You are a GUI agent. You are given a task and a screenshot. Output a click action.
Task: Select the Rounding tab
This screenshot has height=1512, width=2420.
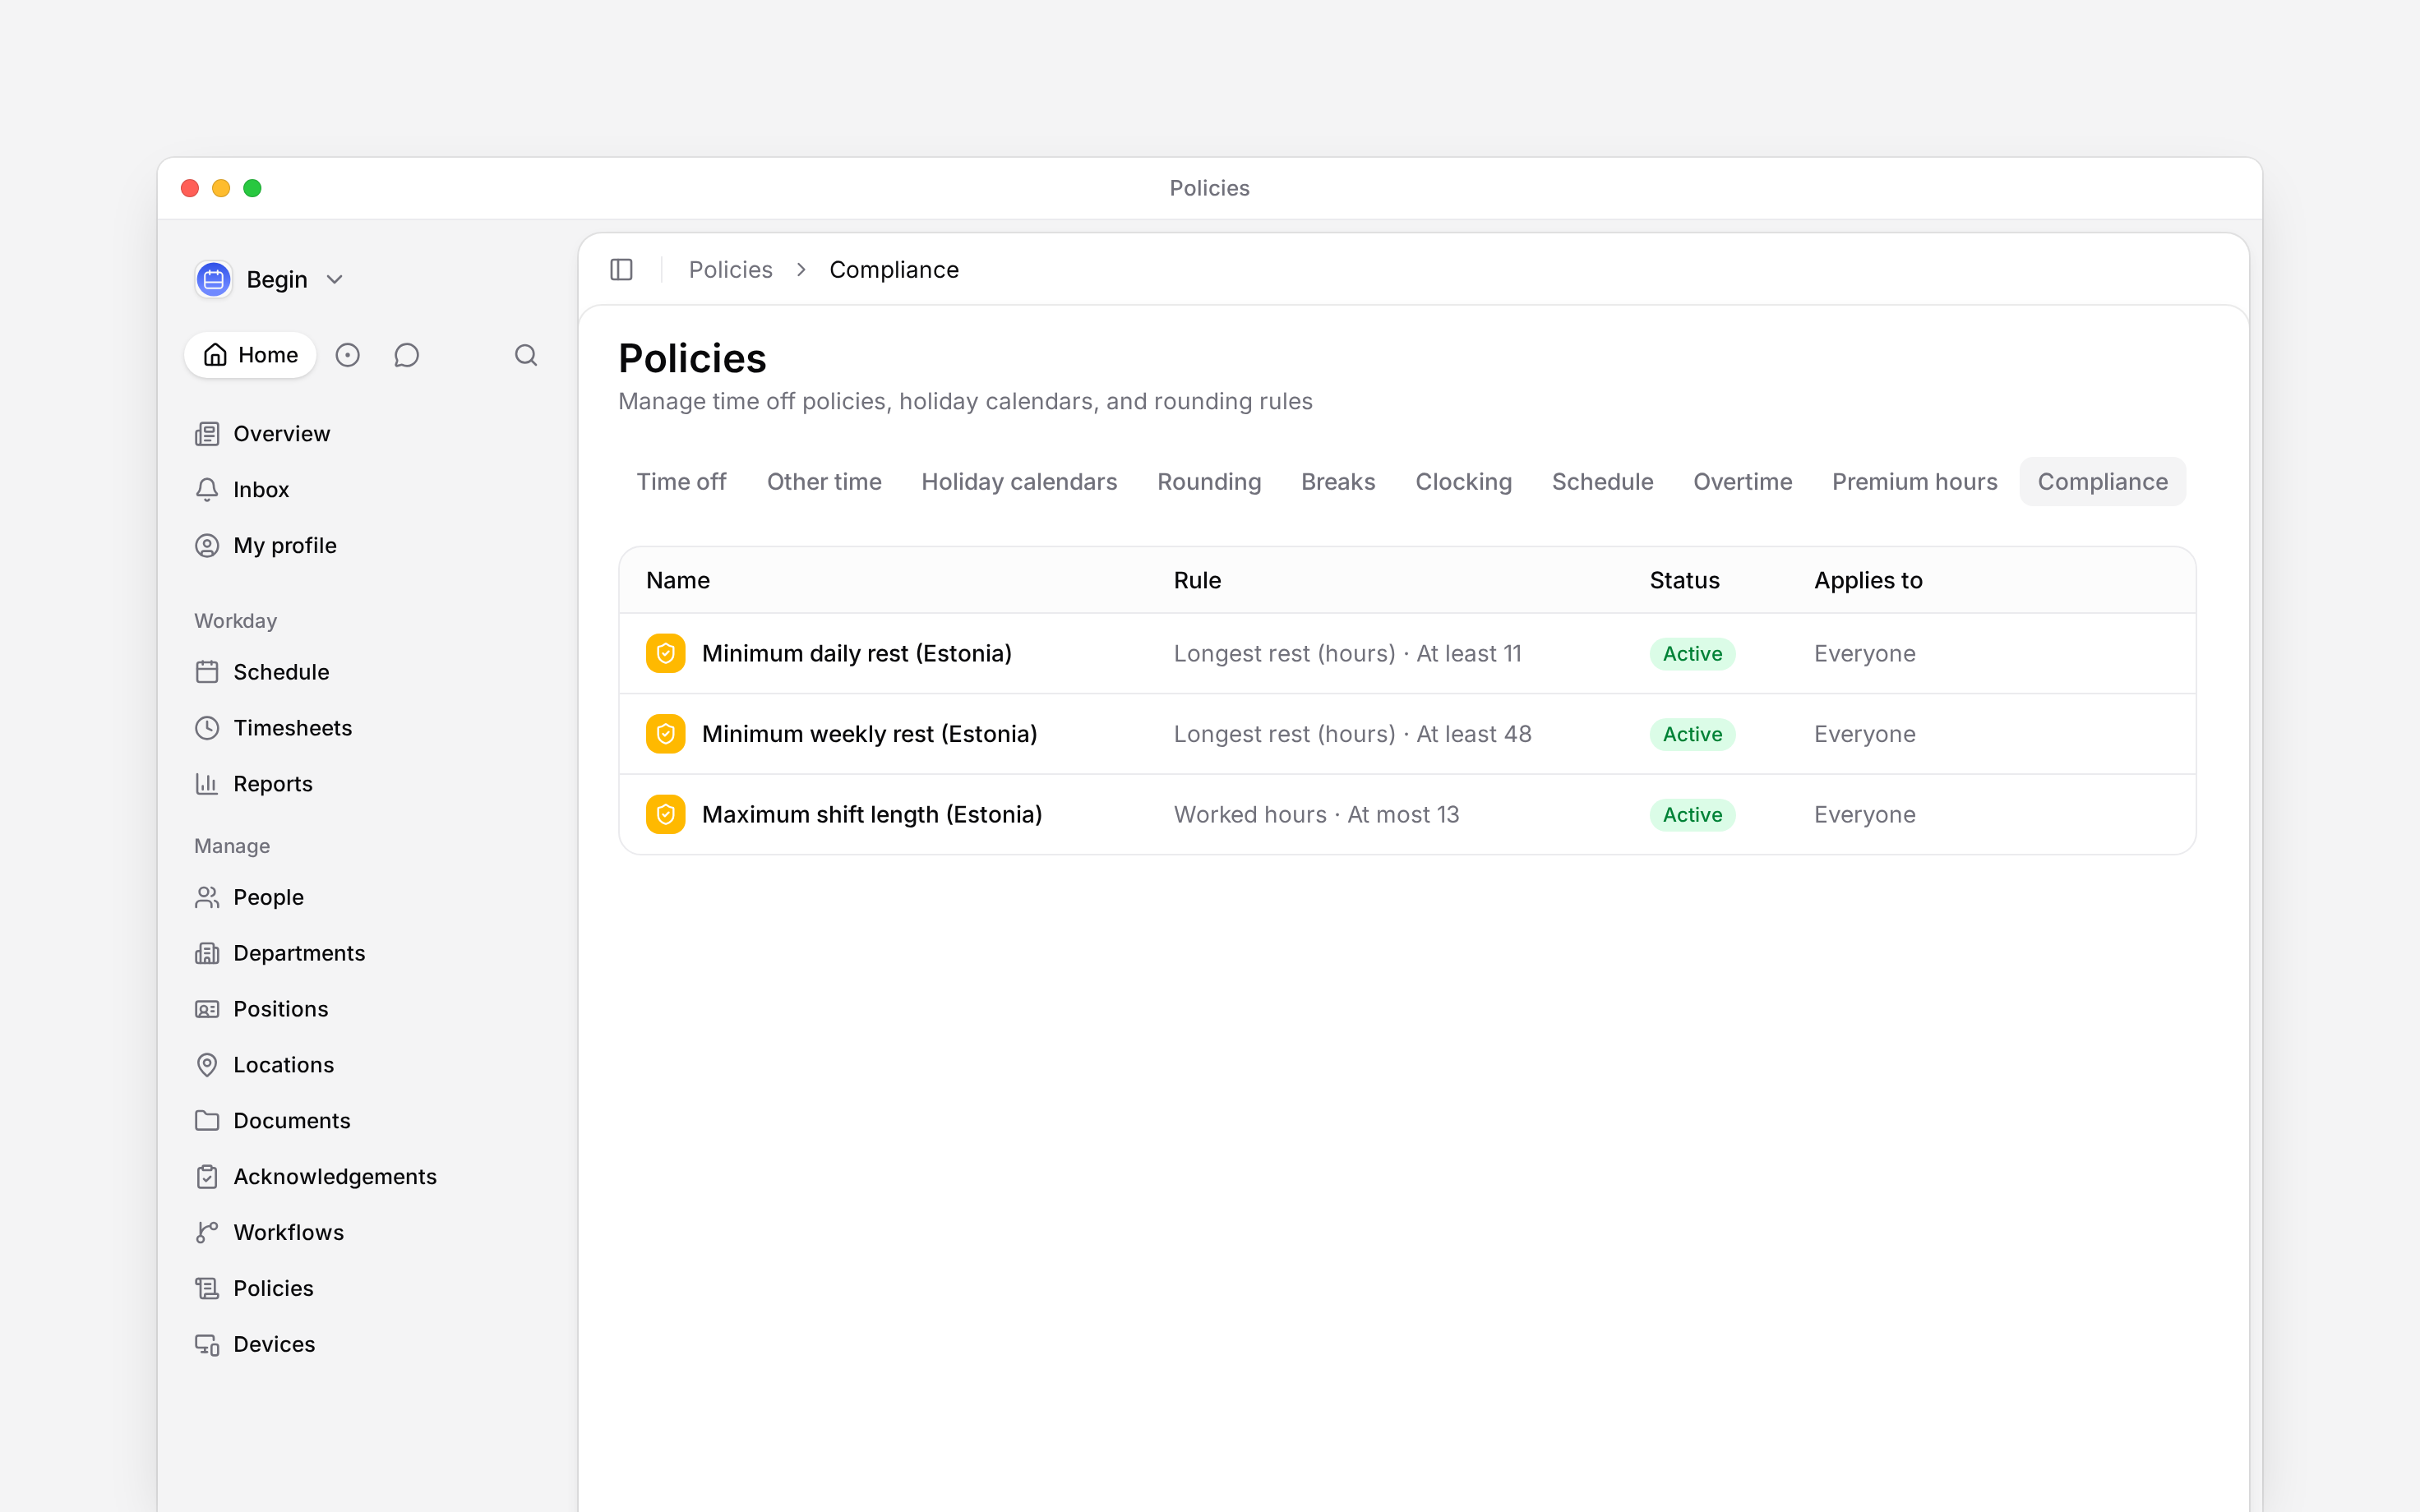click(x=1209, y=482)
